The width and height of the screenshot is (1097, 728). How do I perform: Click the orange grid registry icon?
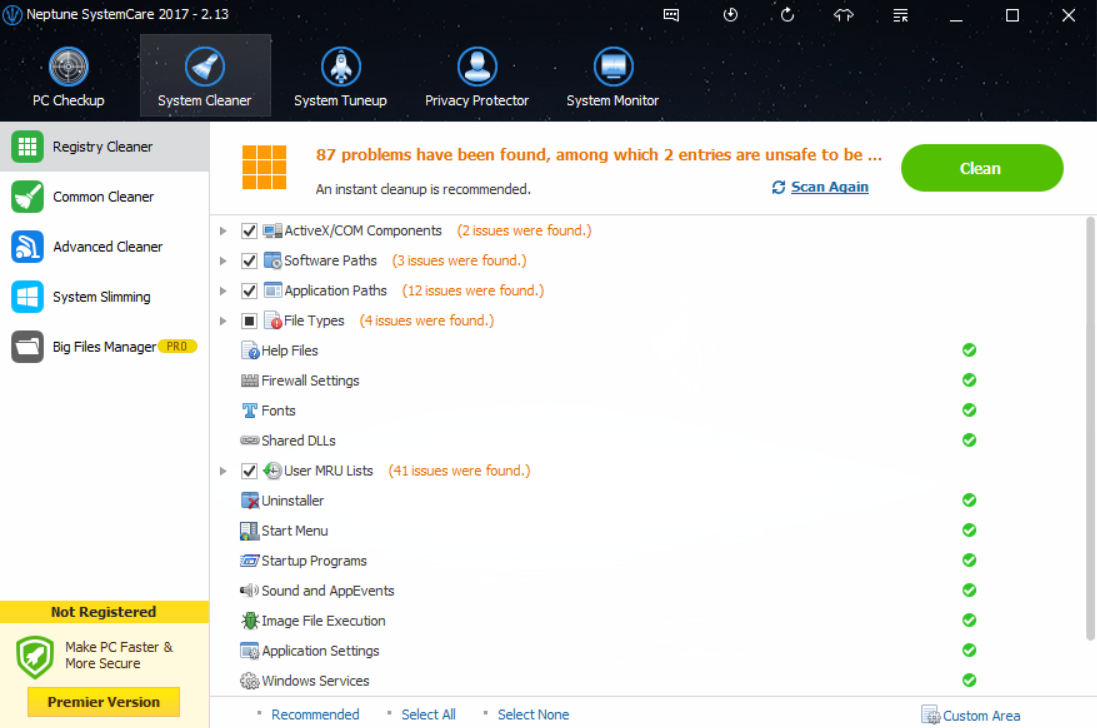264,167
